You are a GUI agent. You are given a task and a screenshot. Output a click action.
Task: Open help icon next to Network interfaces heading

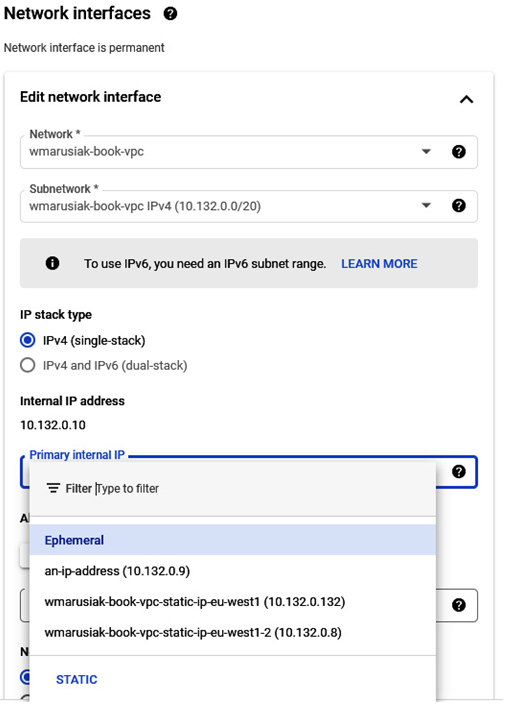tap(170, 14)
